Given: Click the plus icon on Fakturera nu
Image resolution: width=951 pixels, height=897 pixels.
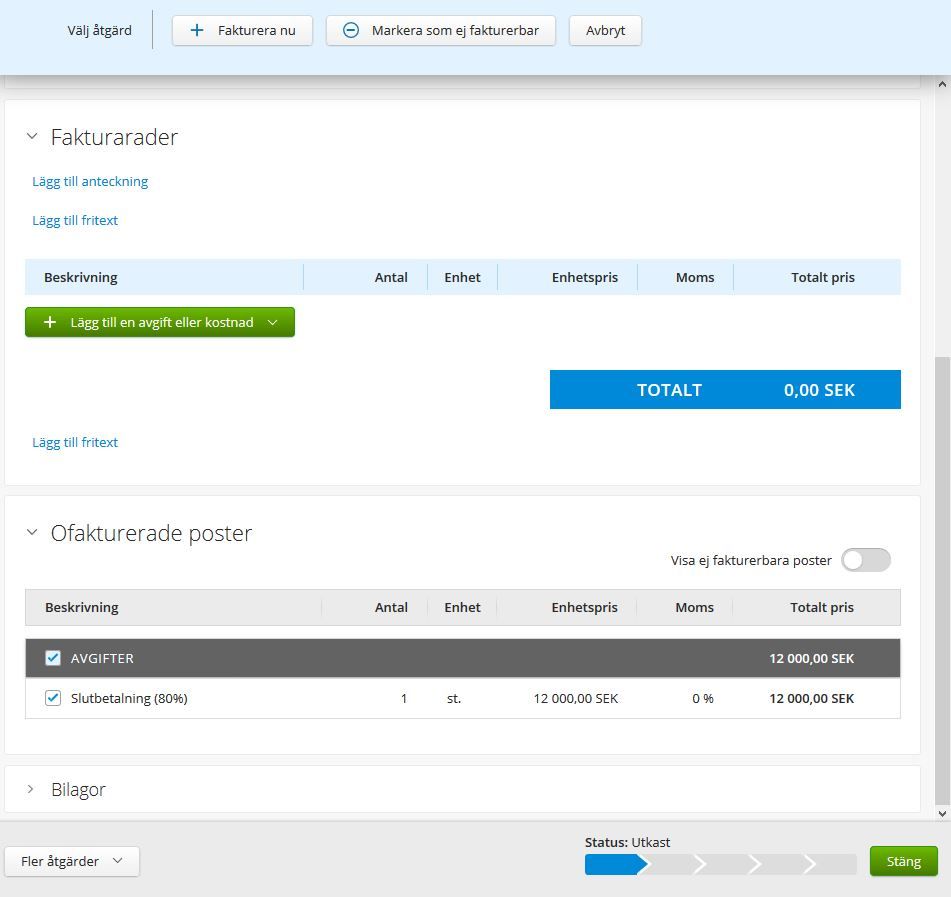Looking at the screenshot, I should tap(197, 30).
